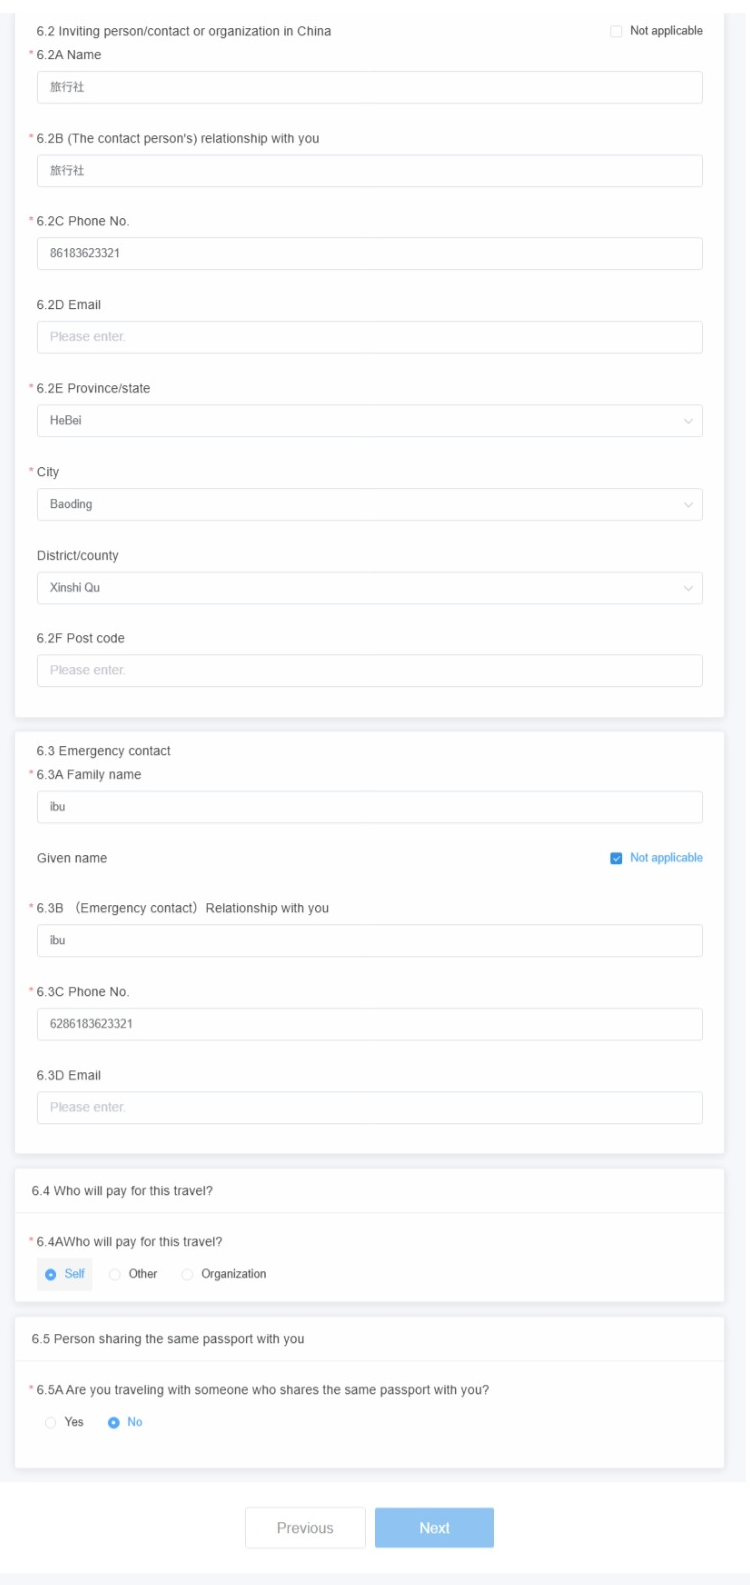Viewport: 750px width, 1585px height.
Task: Choose Other as travel payer
Action: click(x=115, y=1274)
